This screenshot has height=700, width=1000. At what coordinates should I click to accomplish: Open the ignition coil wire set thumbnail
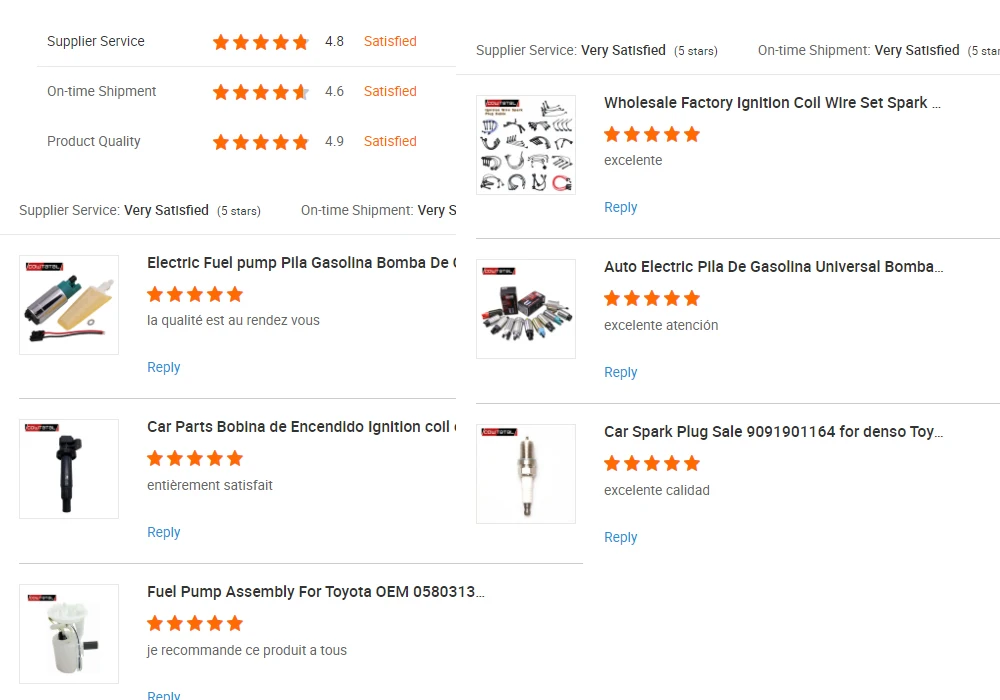pyautogui.click(x=526, y=145)
